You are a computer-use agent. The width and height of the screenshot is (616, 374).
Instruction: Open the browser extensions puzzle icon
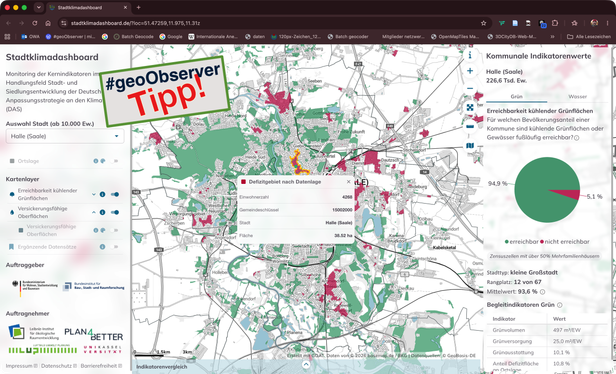[x=555, y=23]
